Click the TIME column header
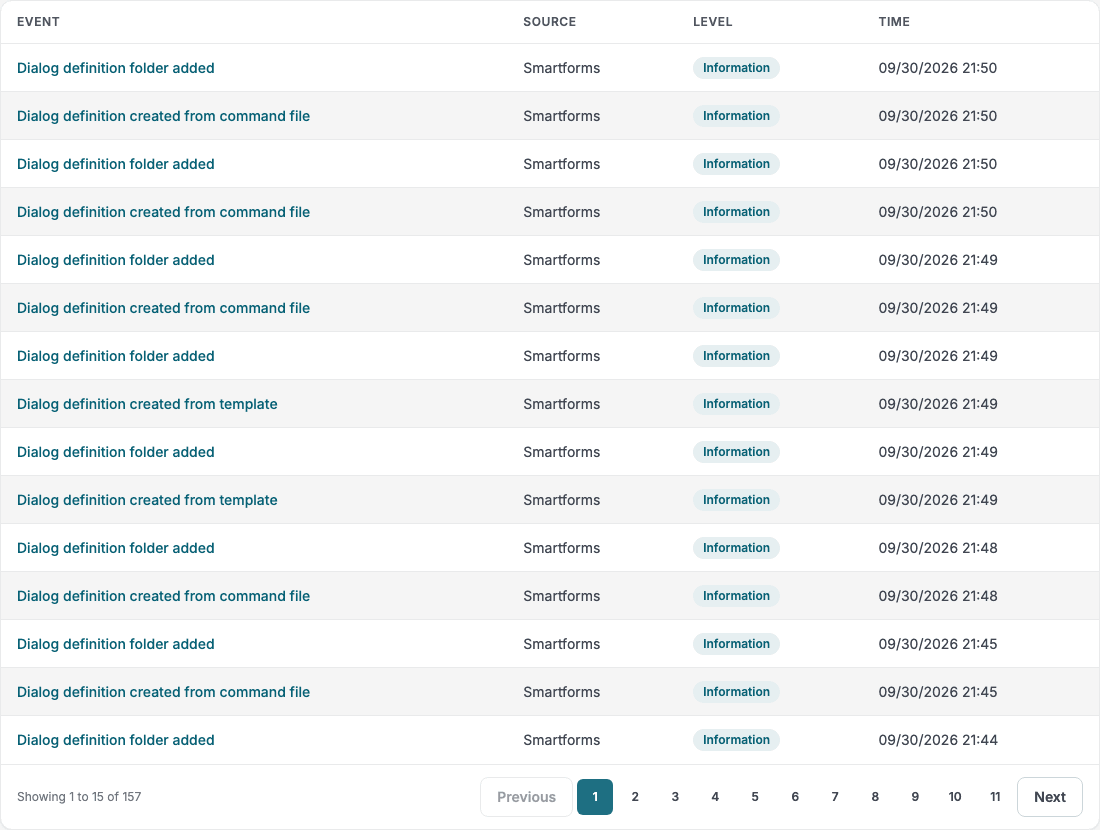Image resolution: width=1100 pixels, height=830 pixels. (x=894, y=22)
